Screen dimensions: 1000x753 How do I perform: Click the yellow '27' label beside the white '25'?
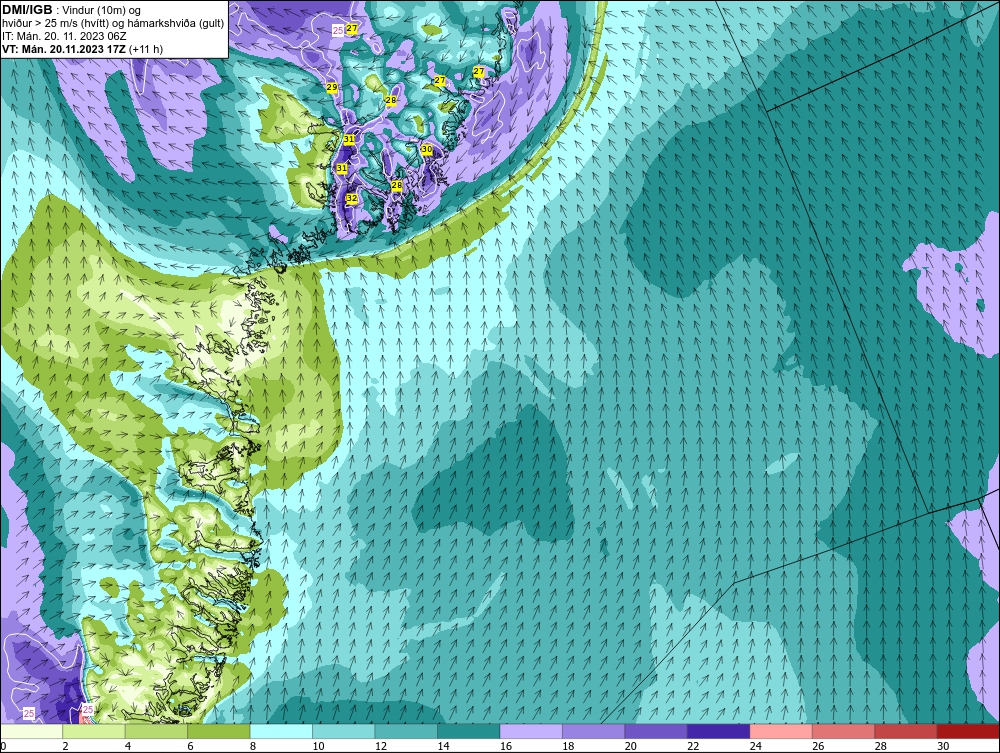(352, 29)
